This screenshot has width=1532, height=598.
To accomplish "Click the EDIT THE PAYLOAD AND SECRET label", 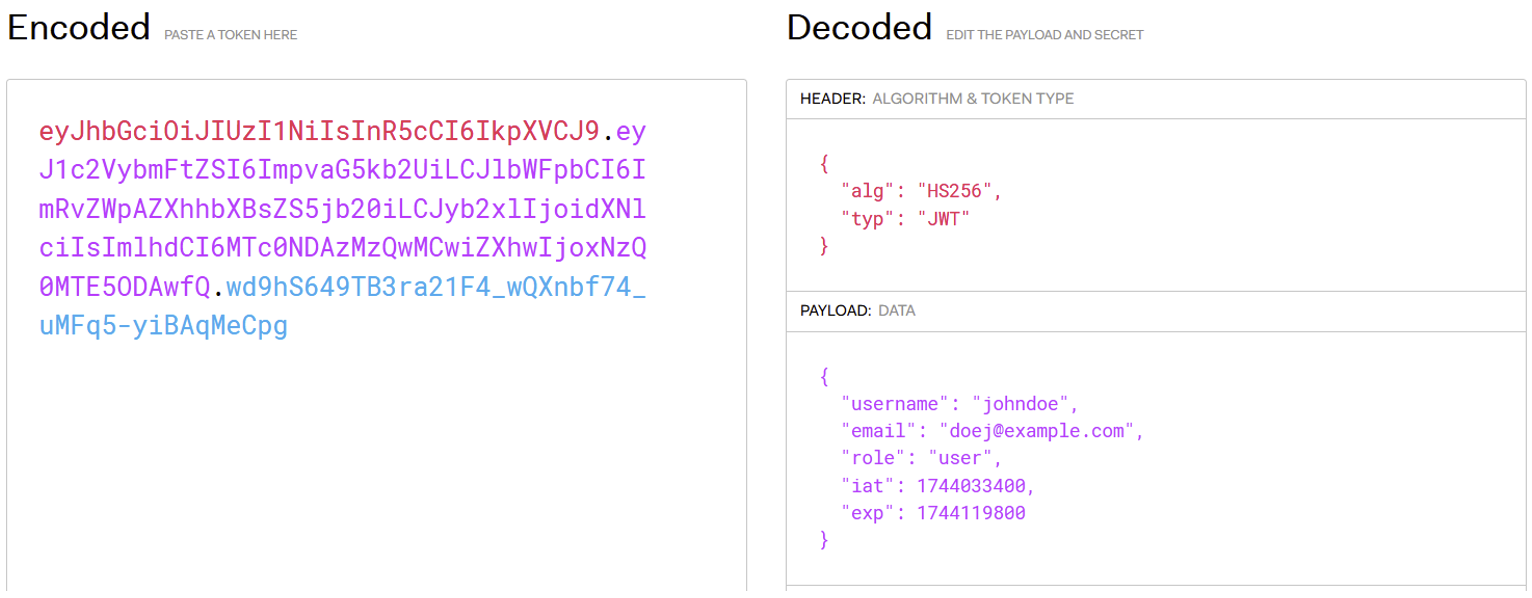I will pos(1044,34).
